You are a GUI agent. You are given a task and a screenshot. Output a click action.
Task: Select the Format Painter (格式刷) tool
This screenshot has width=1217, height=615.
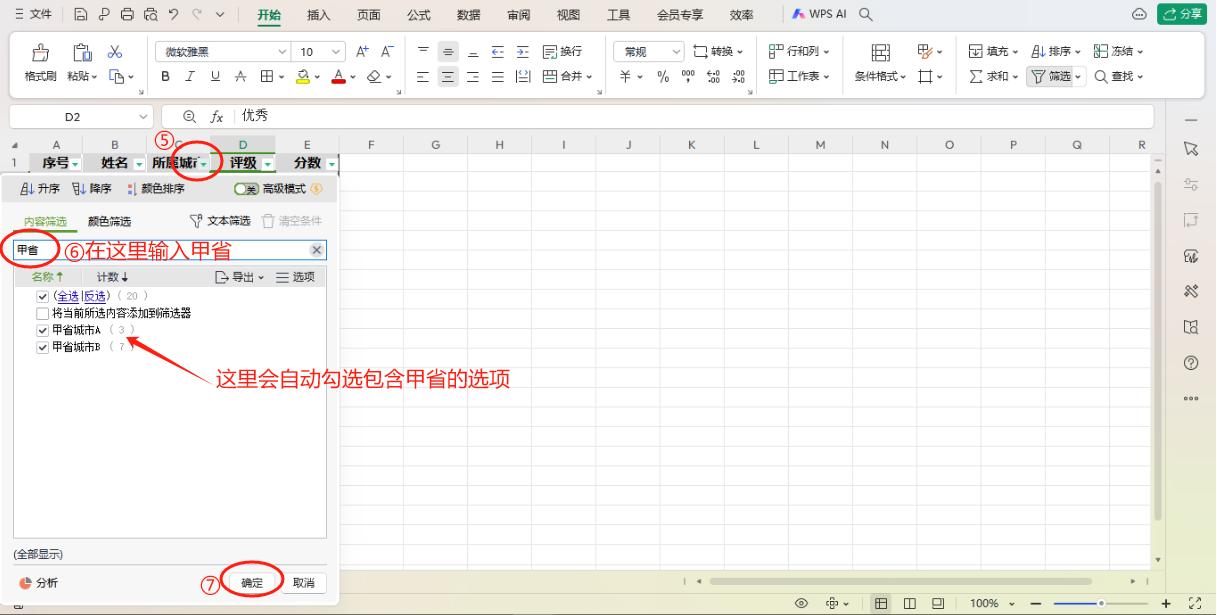[41, 64]
